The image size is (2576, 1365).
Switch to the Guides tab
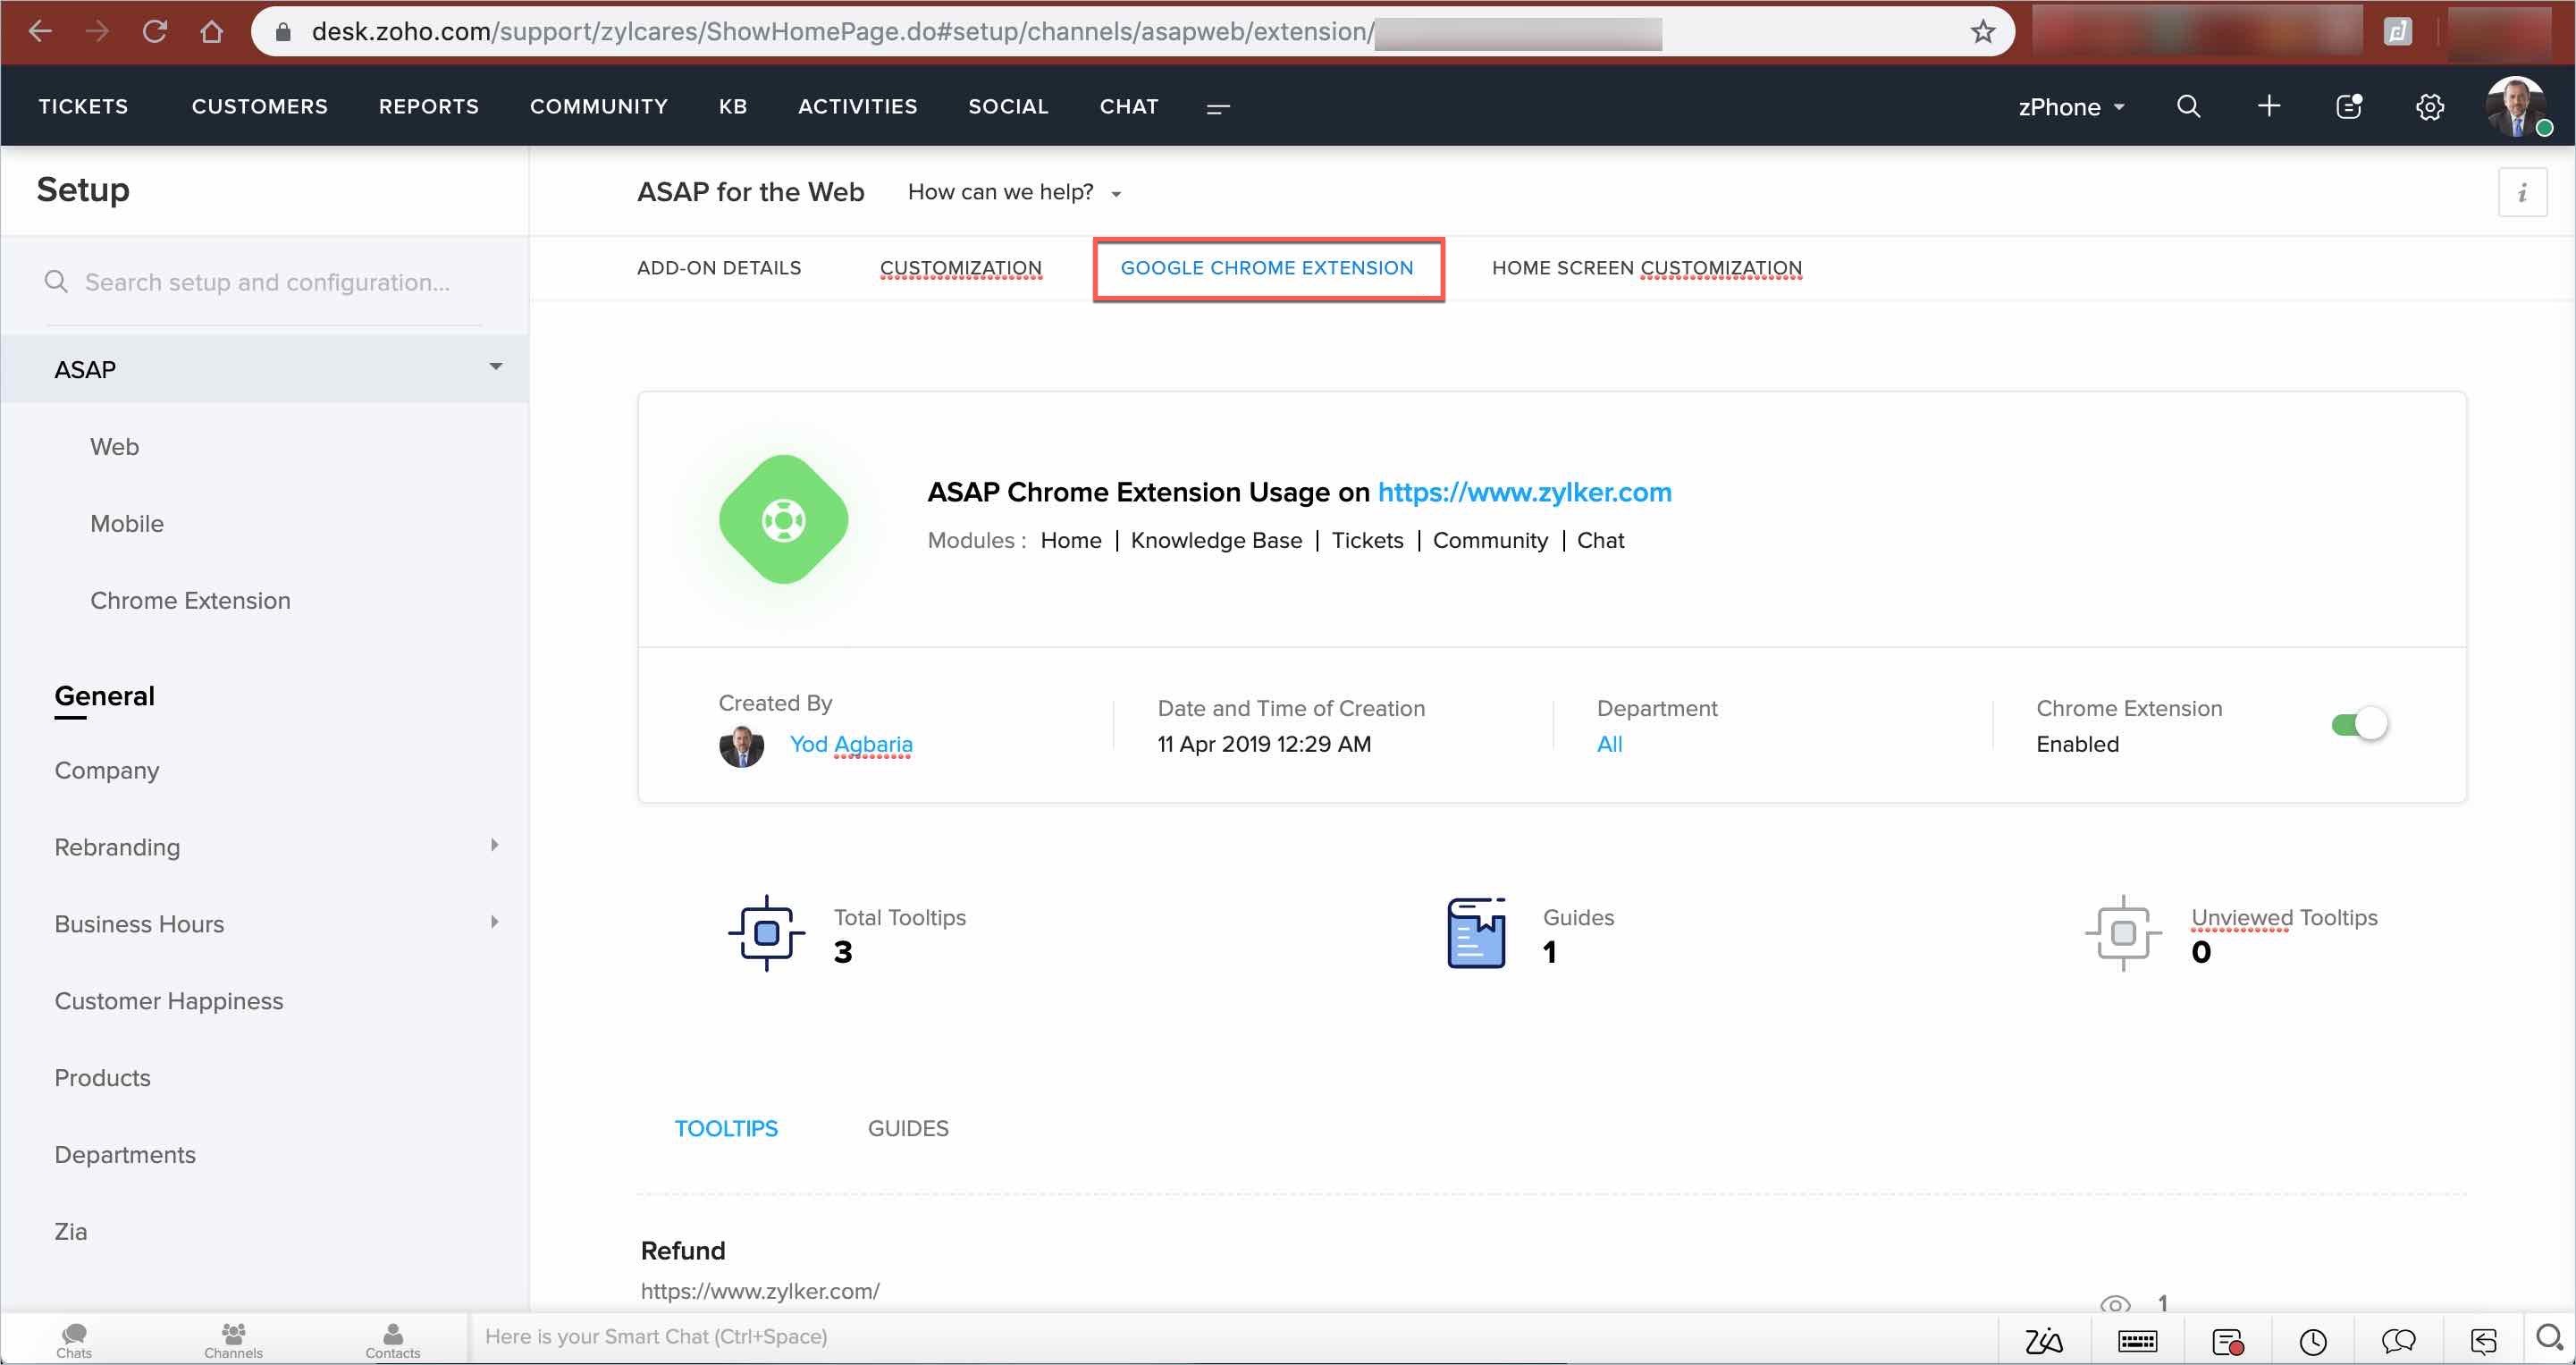click(x=907, y=1128)
